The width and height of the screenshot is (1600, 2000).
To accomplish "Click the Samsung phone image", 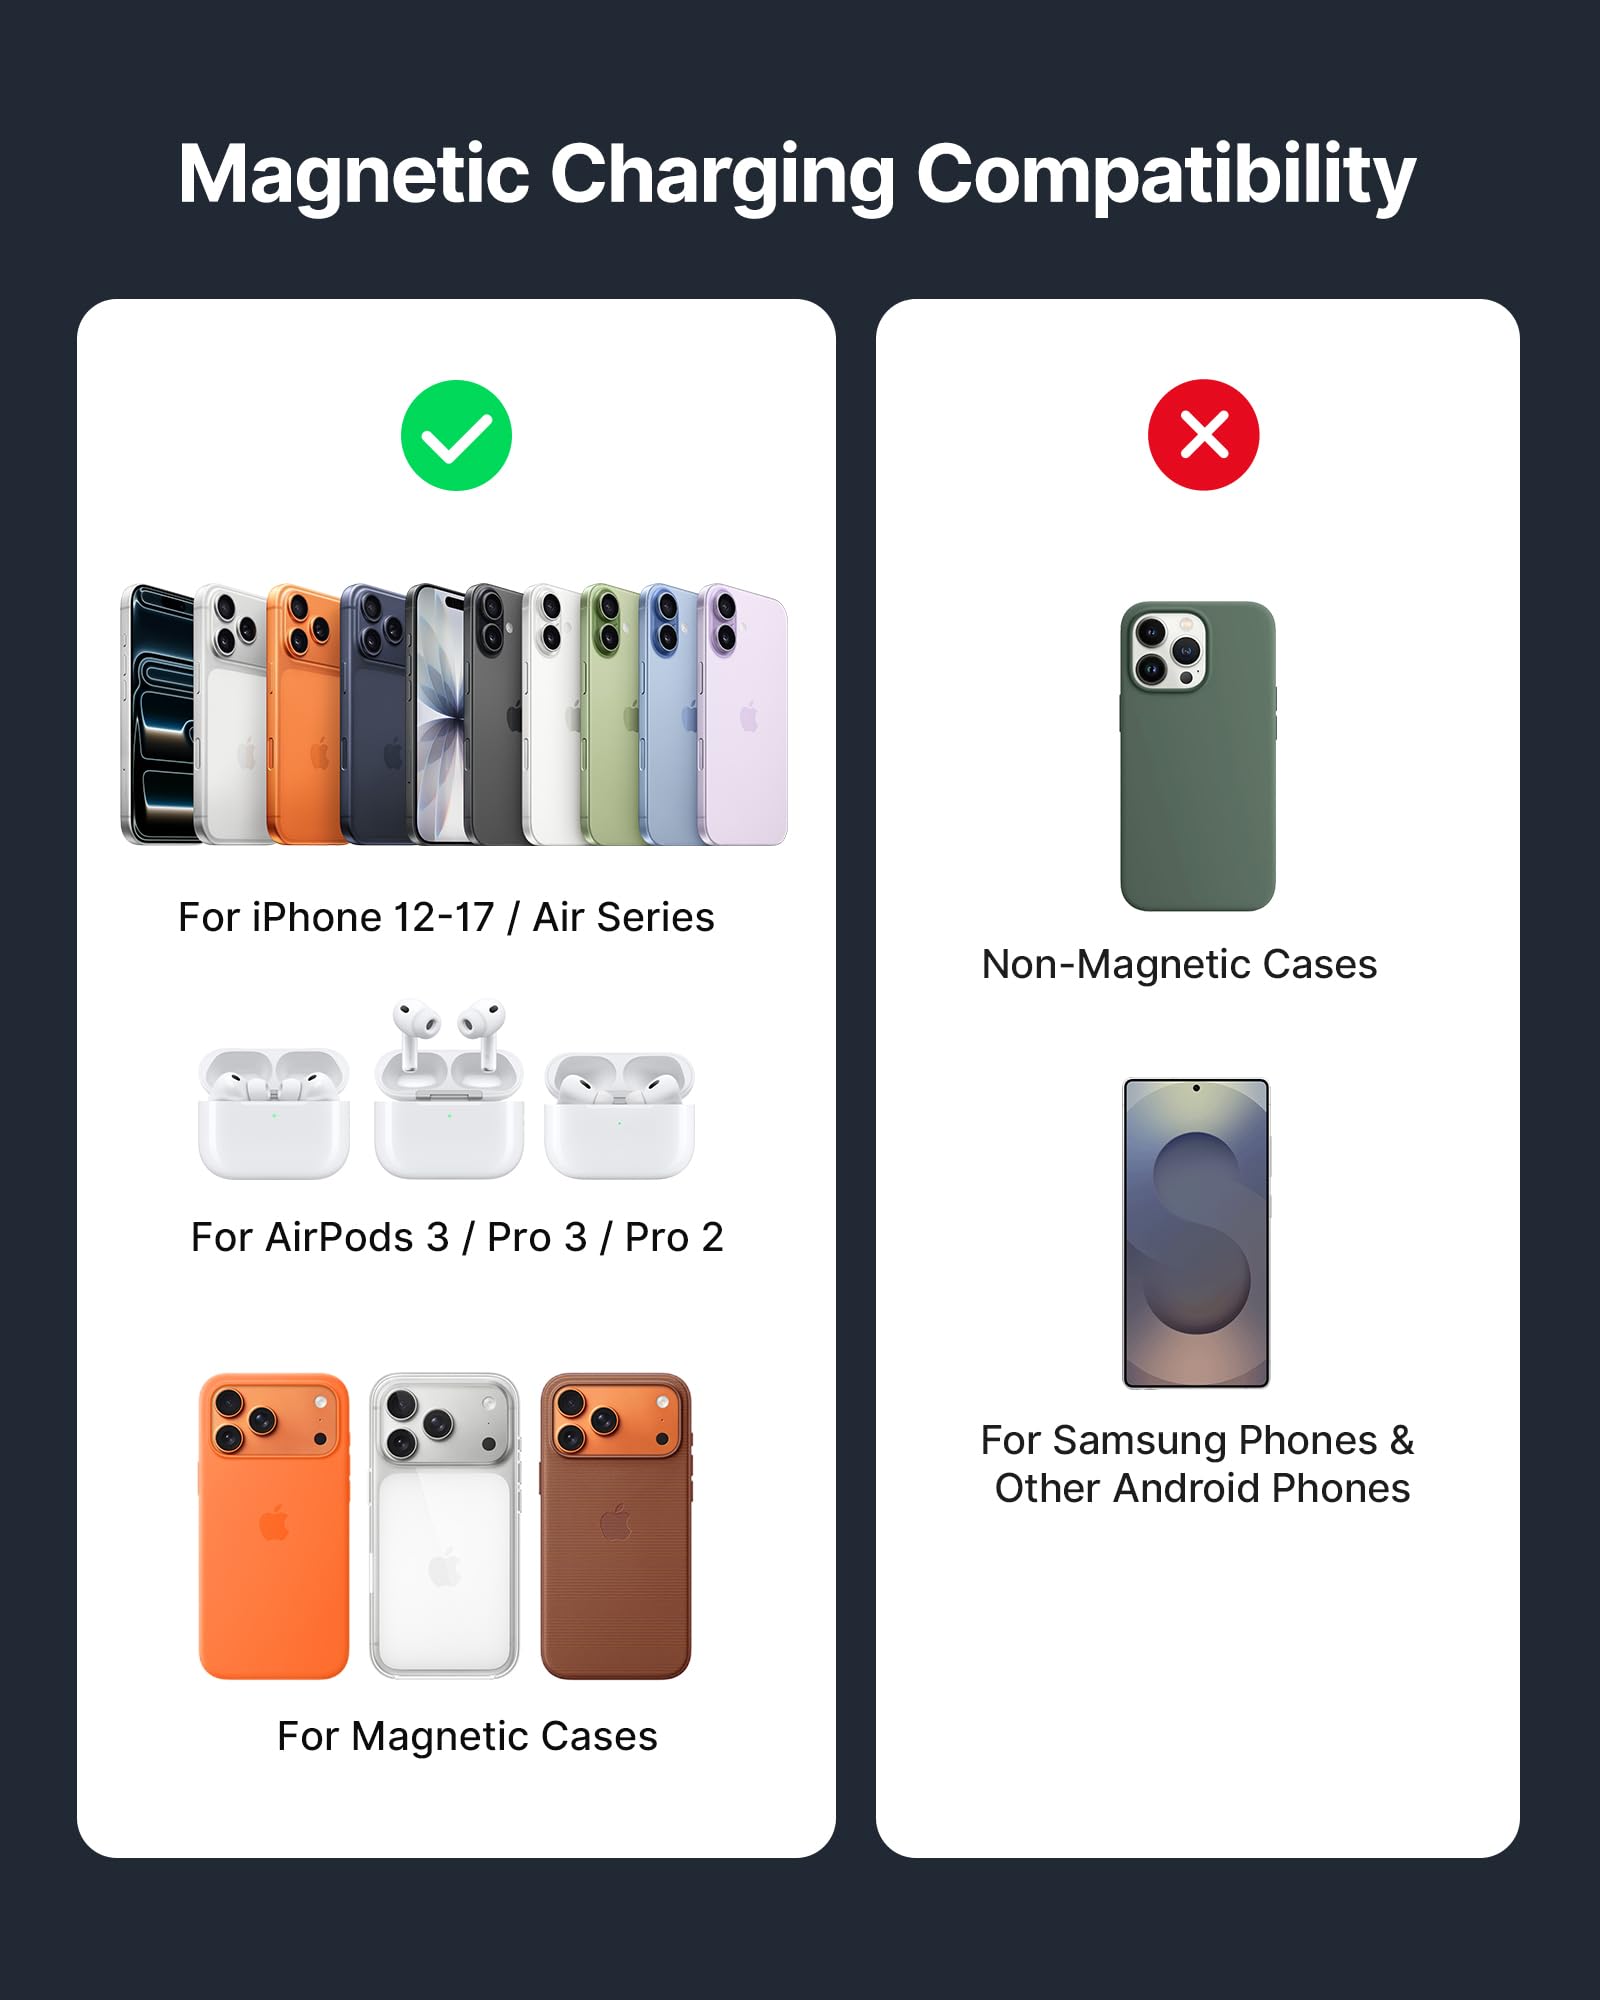I will click(1196, 1233).
